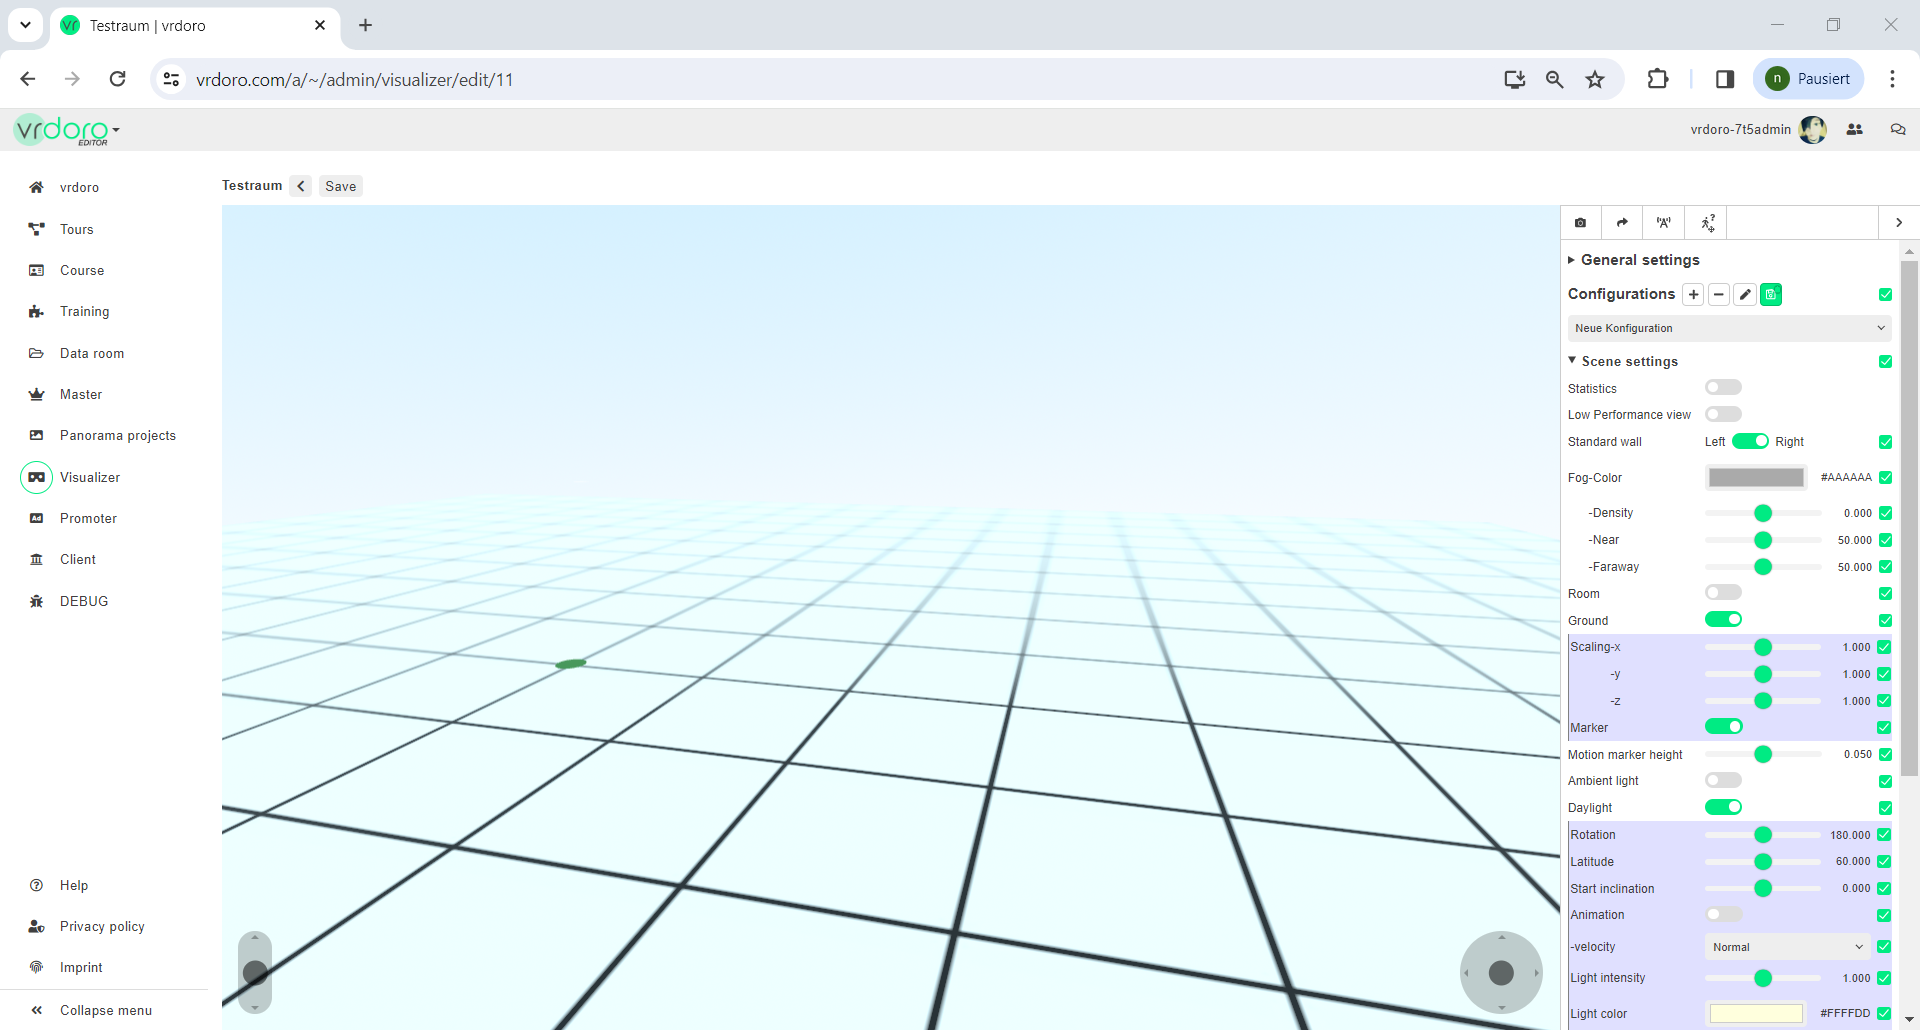Image resolution: width=1920 pixels, height=1030 pixels.
Task: Uncheck the Fog-Color checkbox
Action: [1885, 478]
